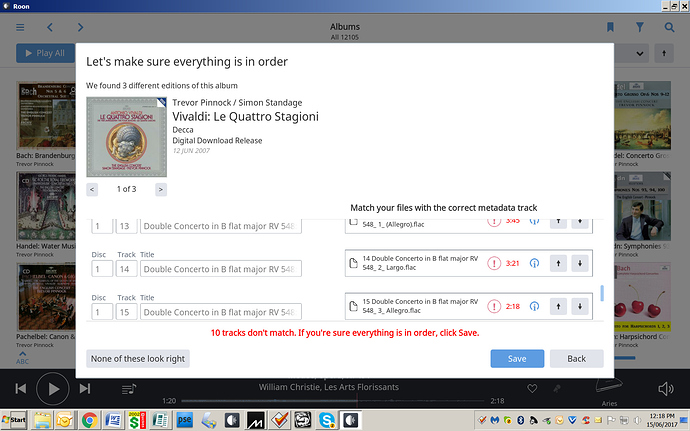Skip to previous track
The image size is (690, 431).
tap(21, 389)
